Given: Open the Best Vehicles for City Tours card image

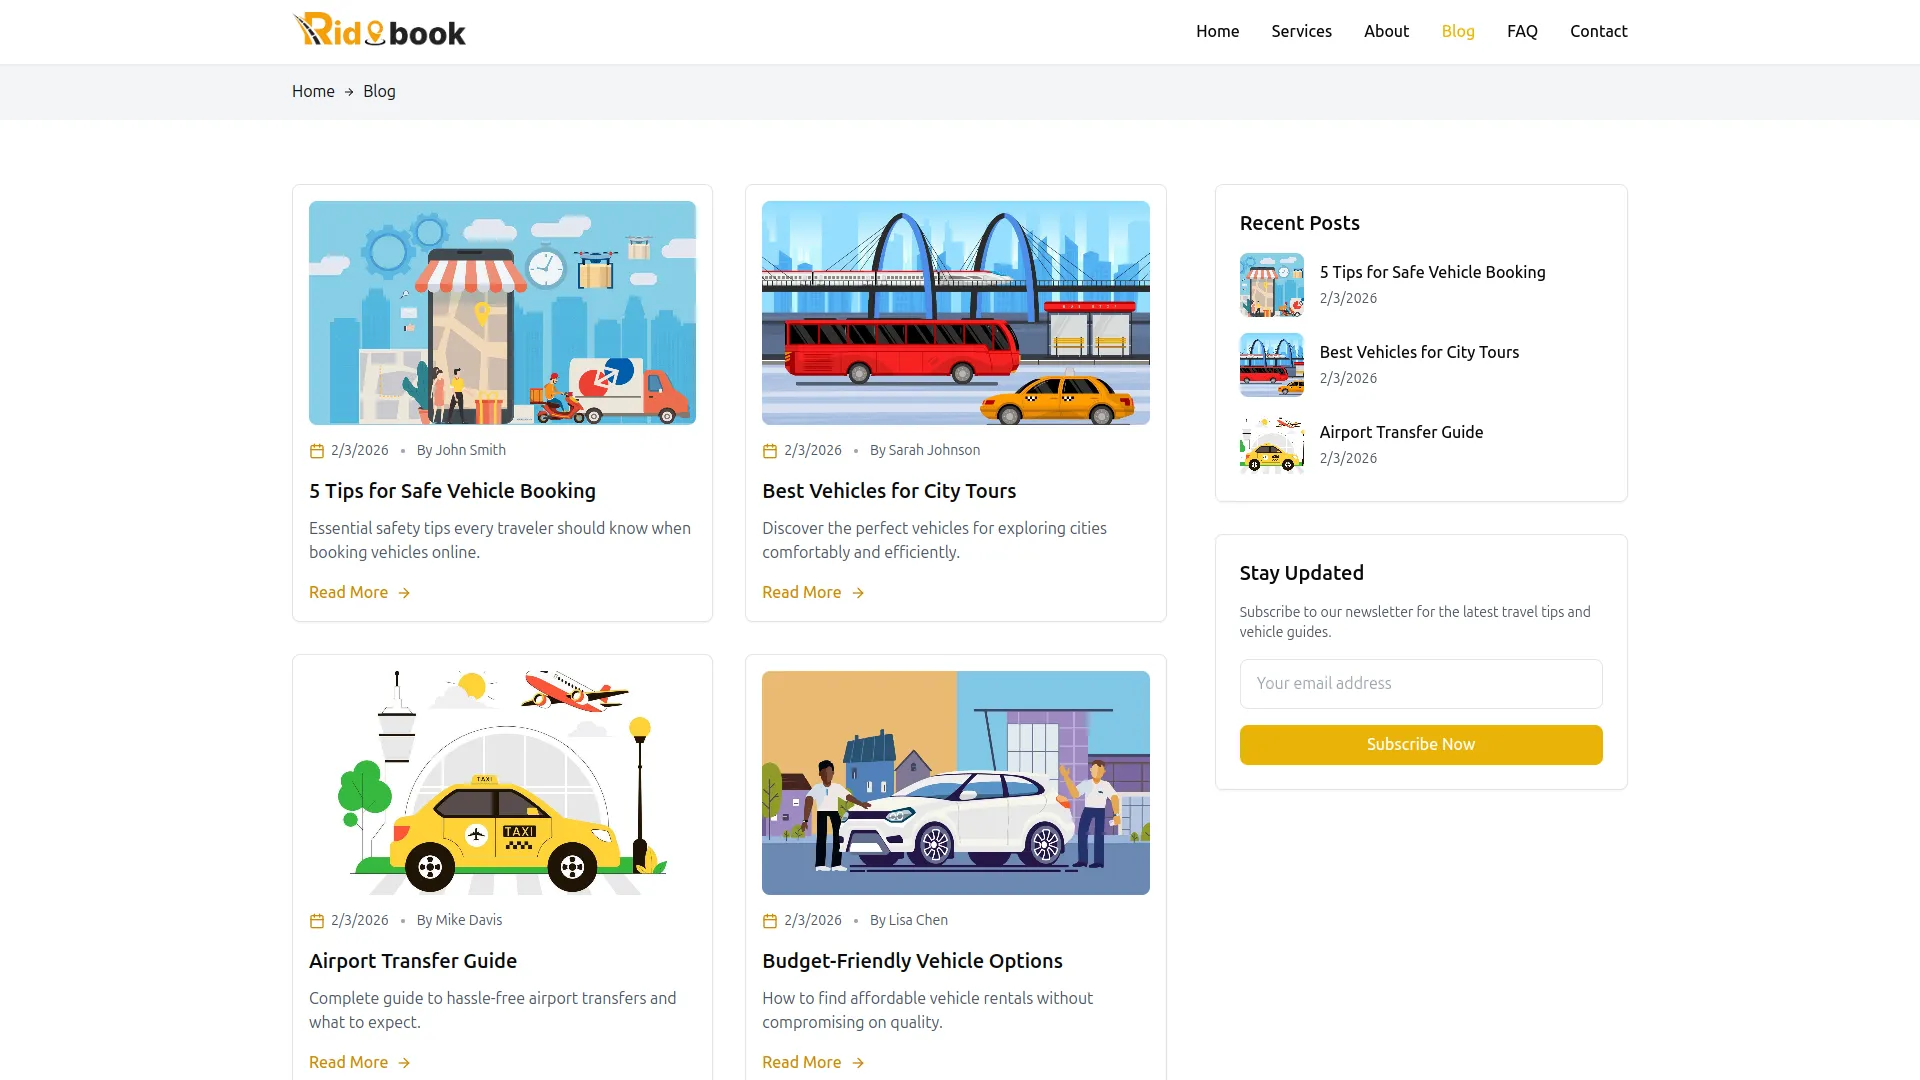Looking at the screenshot, I should point(955,313).
